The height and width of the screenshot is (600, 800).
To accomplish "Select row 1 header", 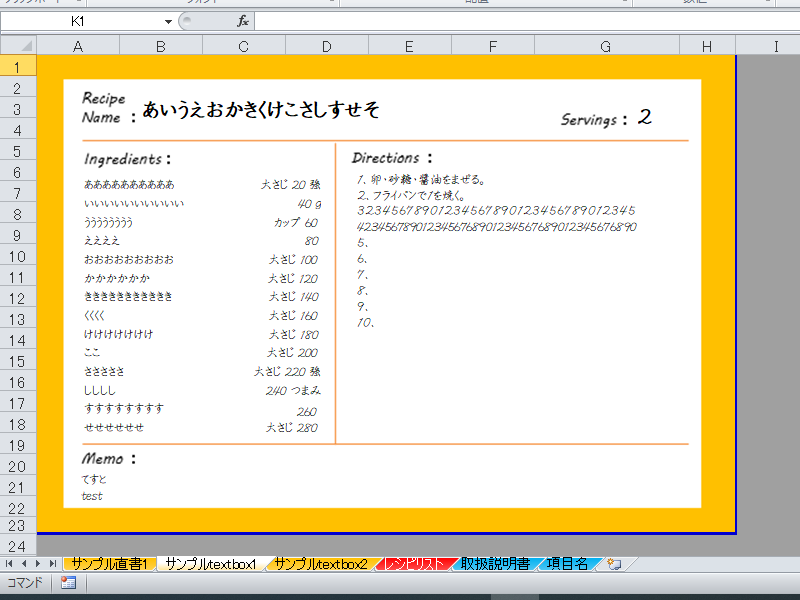I will point(18,66).
